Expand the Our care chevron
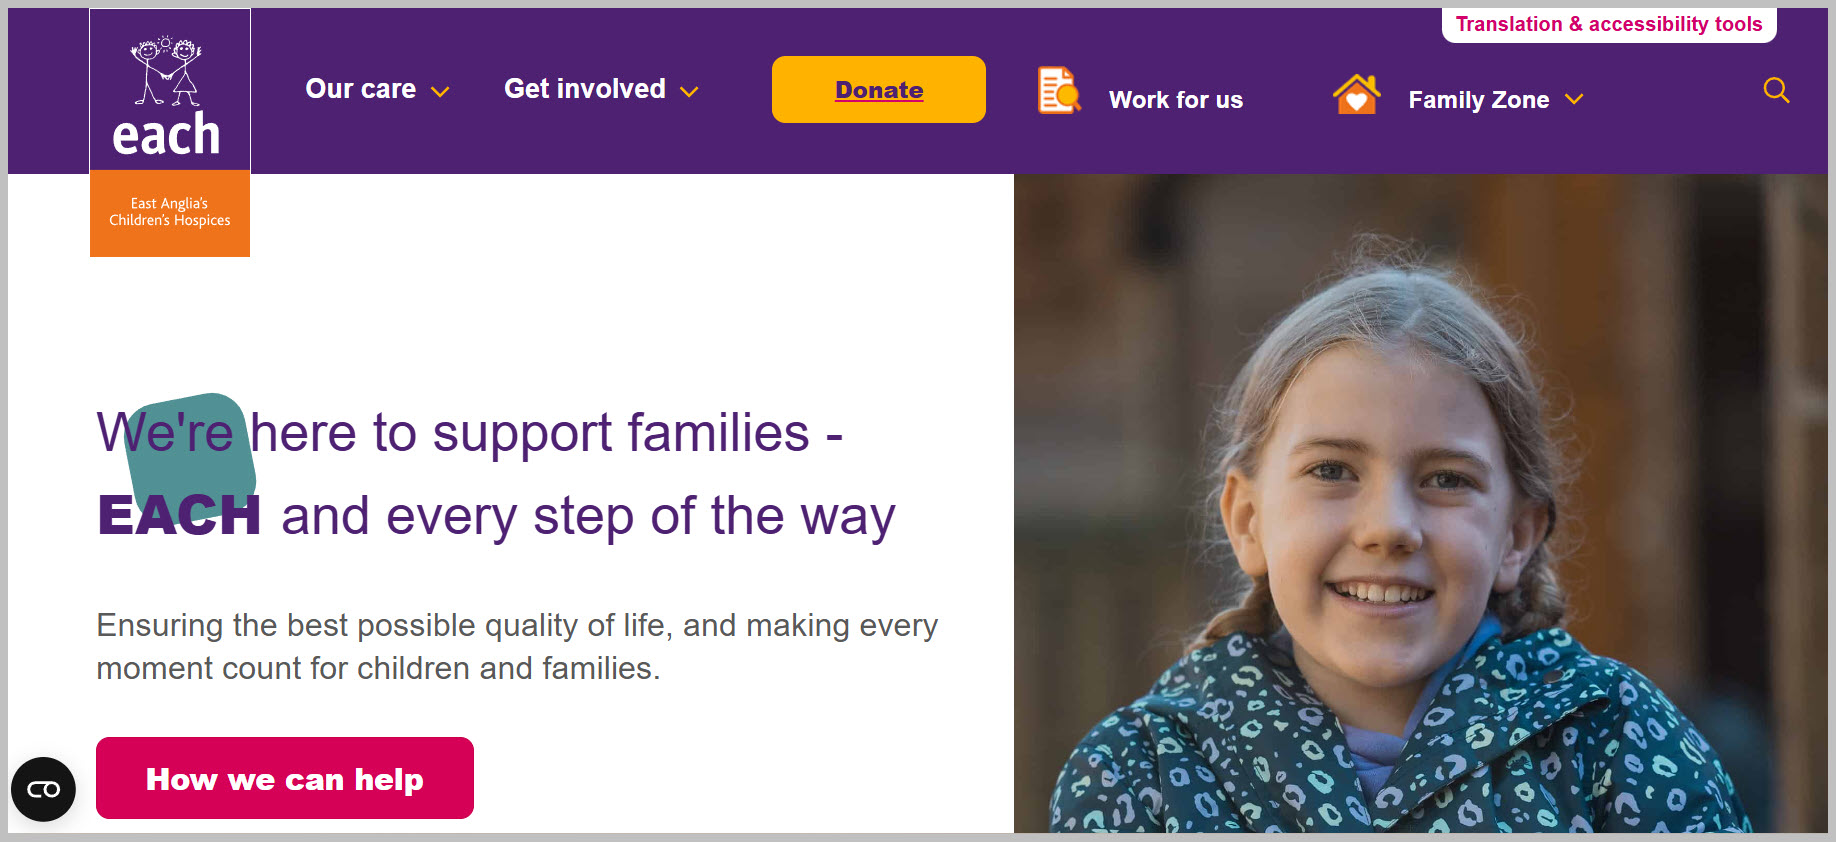 click(x=440, y=92)
